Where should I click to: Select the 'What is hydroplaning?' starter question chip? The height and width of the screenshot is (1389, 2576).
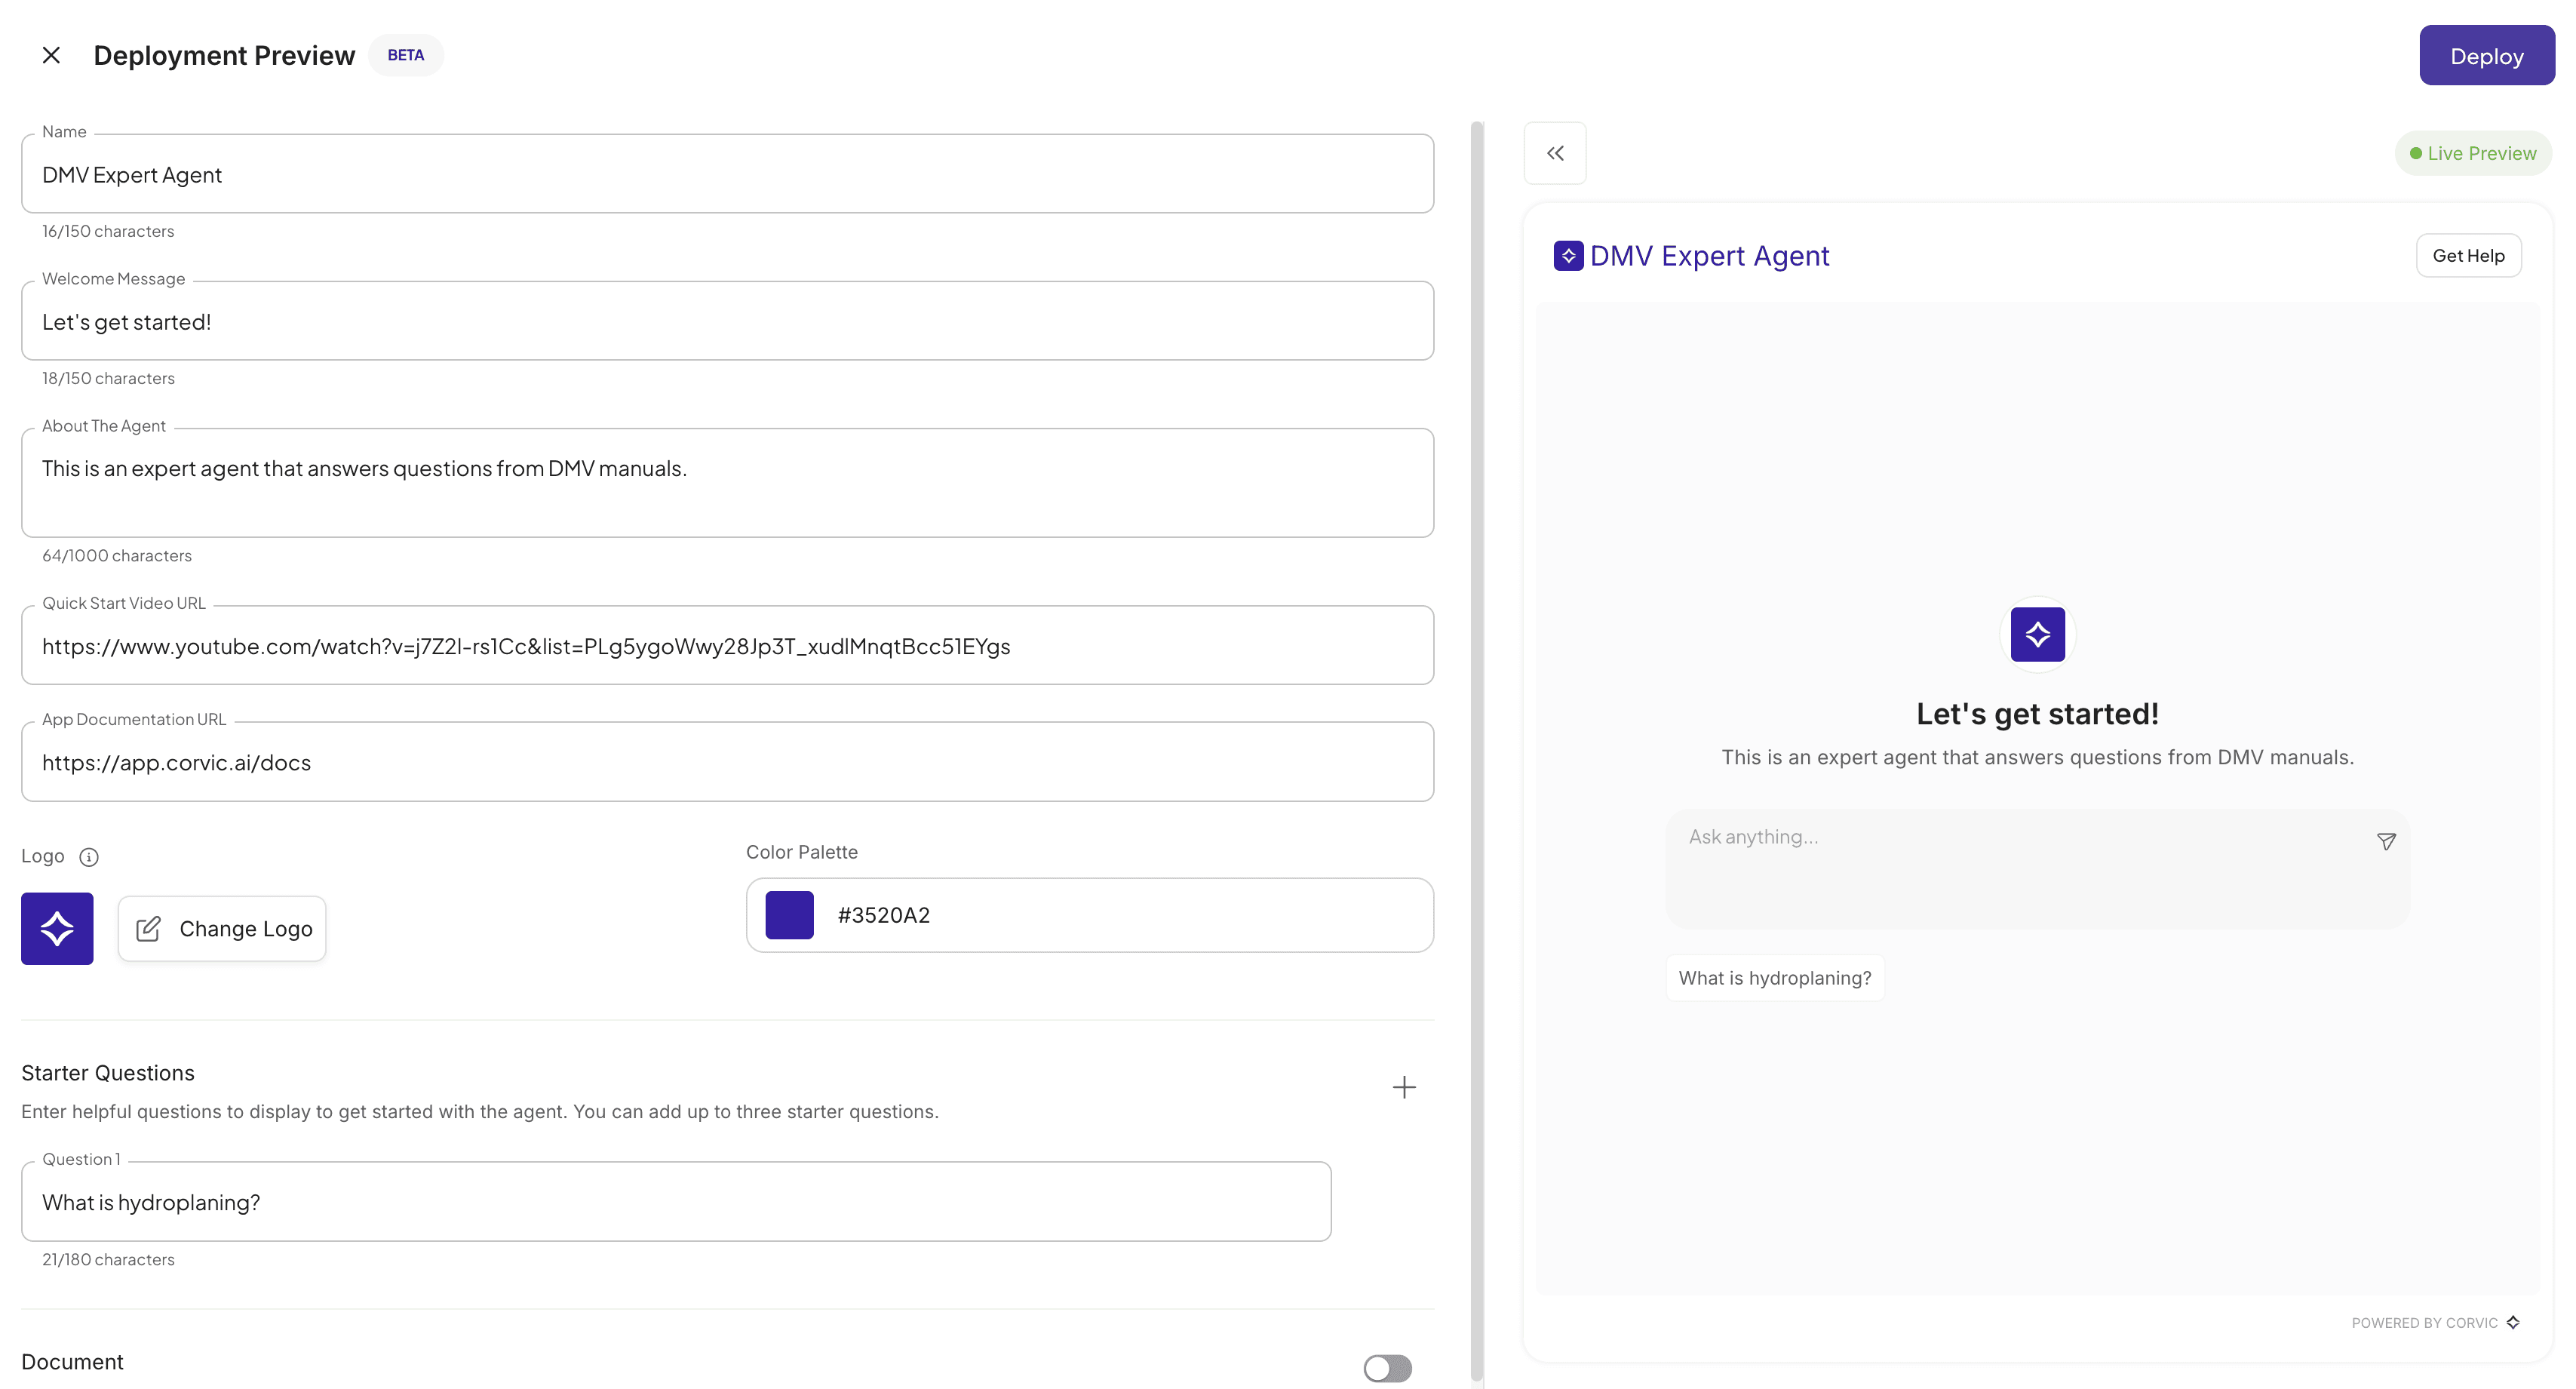point(1775,977)
